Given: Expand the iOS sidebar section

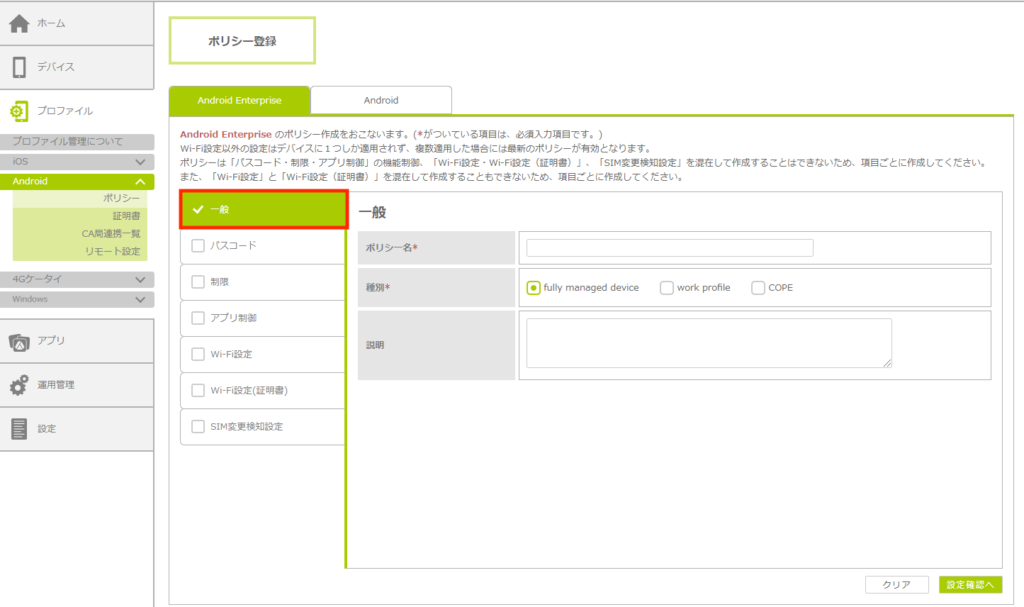Looking at the screenshot, I should pyautogui.click(x=139, y=161).
